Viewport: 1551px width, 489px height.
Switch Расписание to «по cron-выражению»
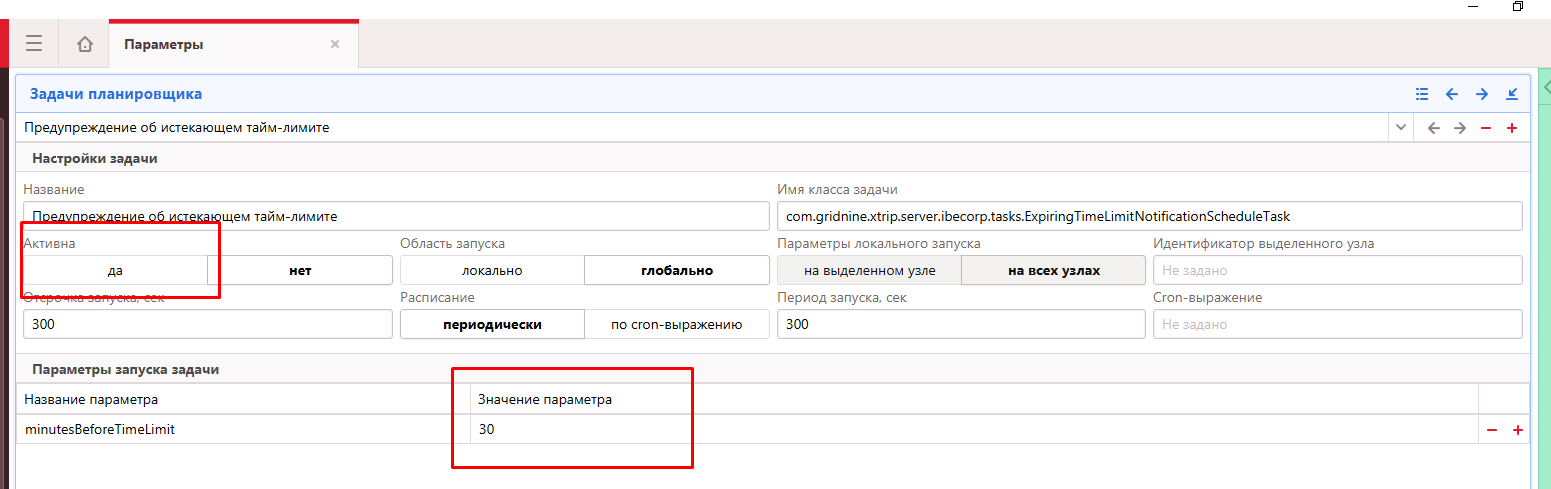677,324
